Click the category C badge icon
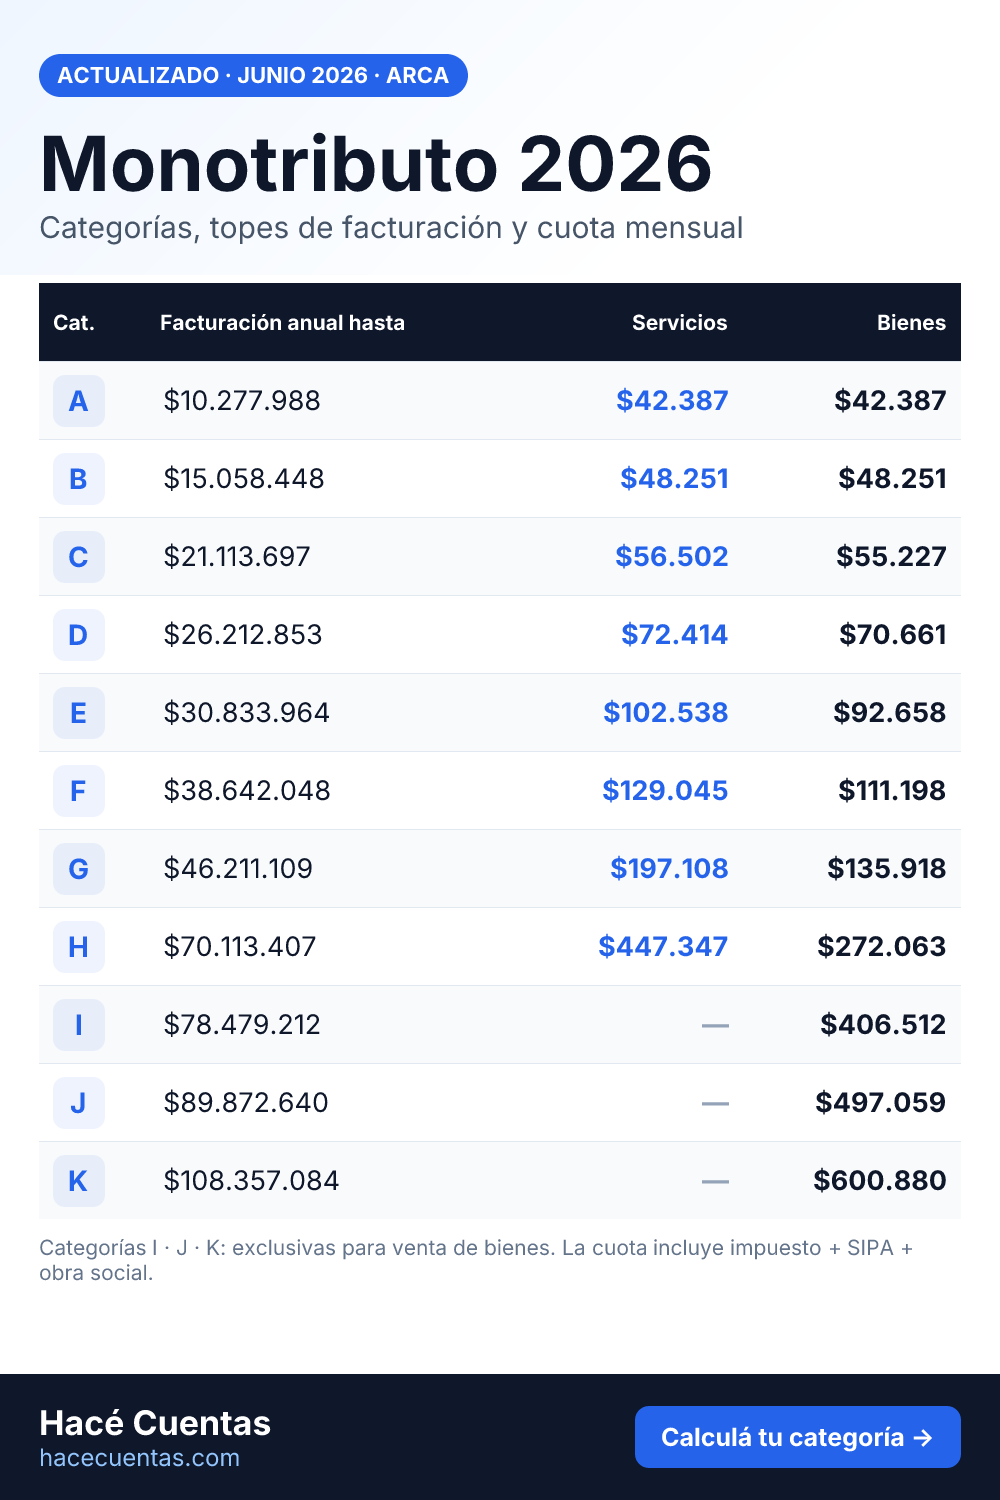This screenshot has height=1500, width=1000. [78, 557]
